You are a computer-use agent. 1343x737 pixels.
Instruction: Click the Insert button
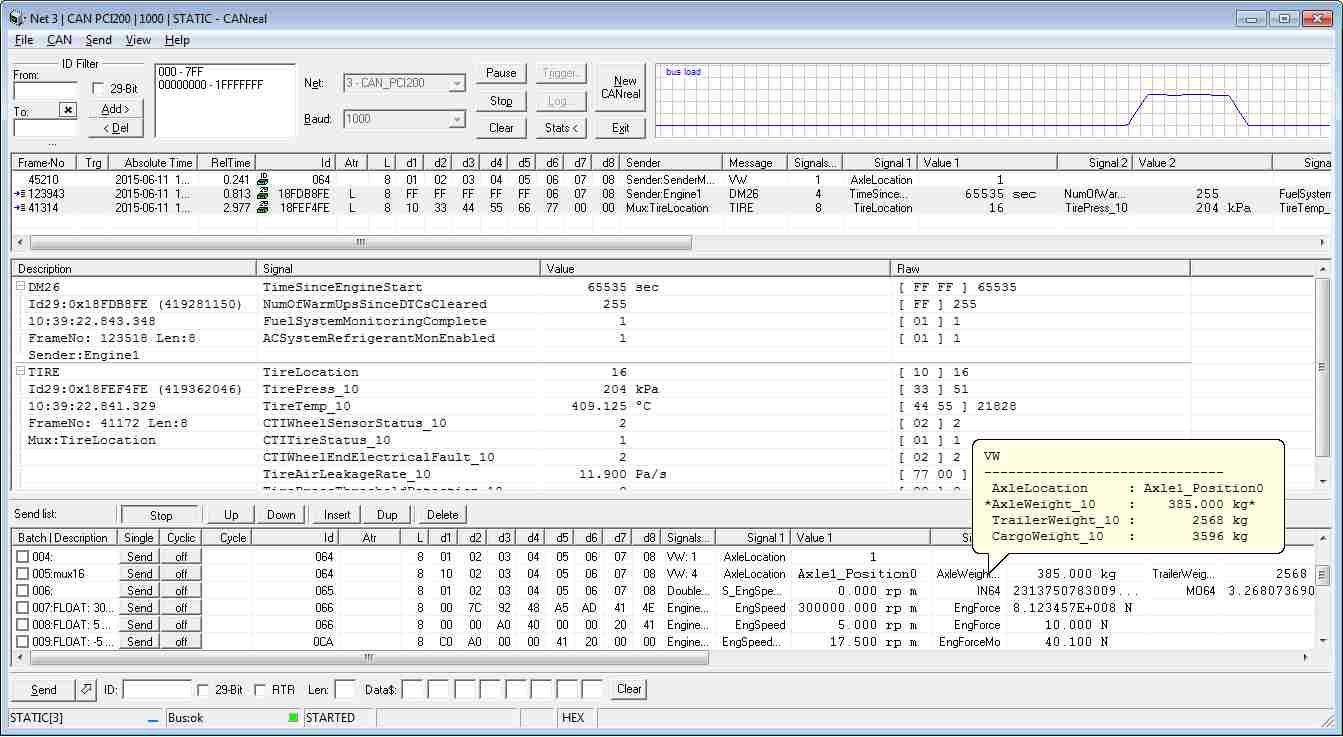click(x=337, y=515)
